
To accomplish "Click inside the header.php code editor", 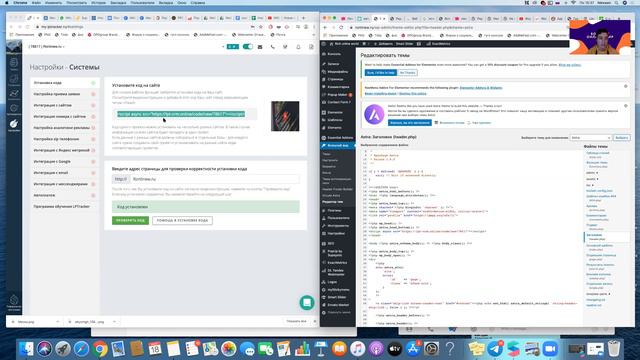I will [471, 237].
